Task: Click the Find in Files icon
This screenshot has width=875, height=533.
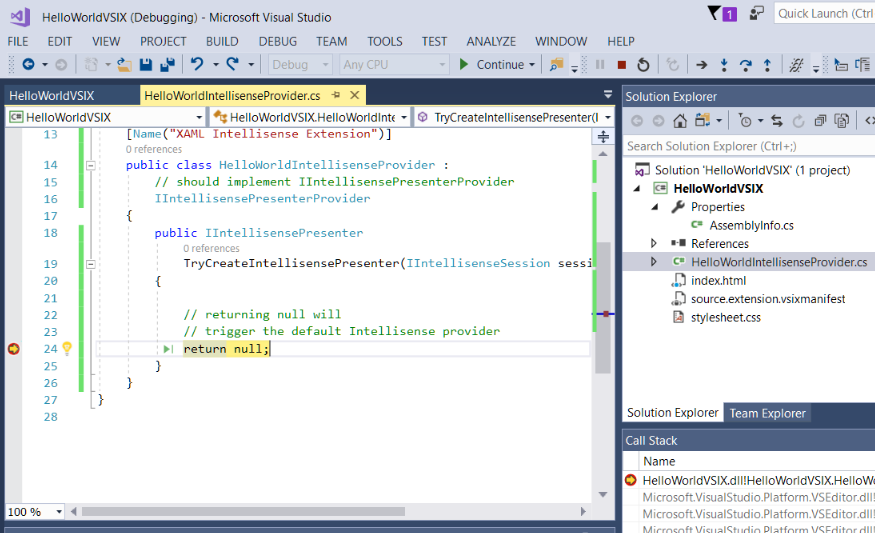Action: [x=556, y=65]
